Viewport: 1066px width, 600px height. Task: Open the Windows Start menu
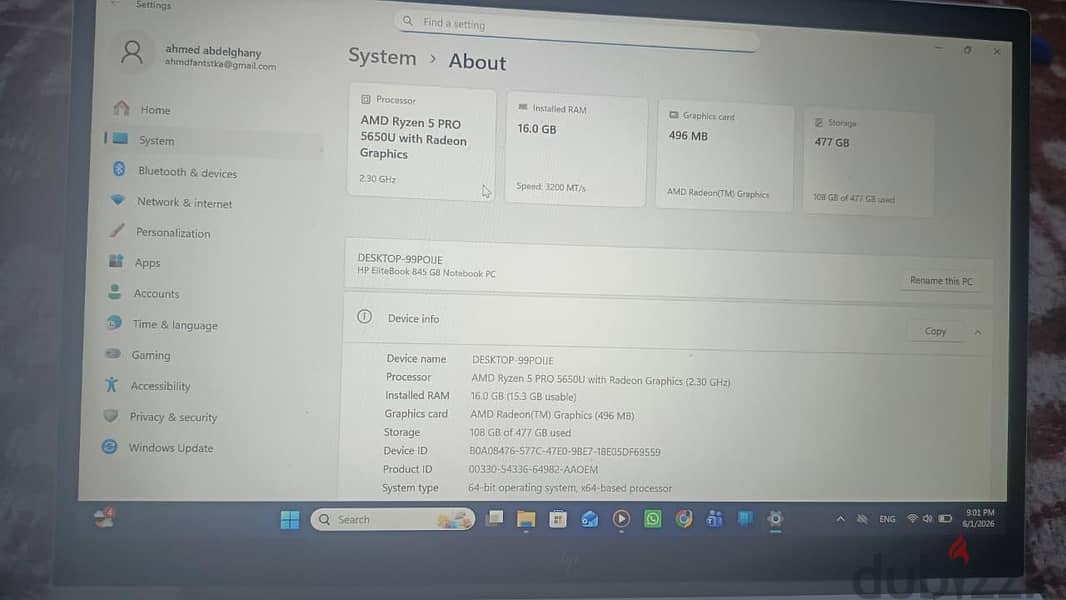click(290, 520)
